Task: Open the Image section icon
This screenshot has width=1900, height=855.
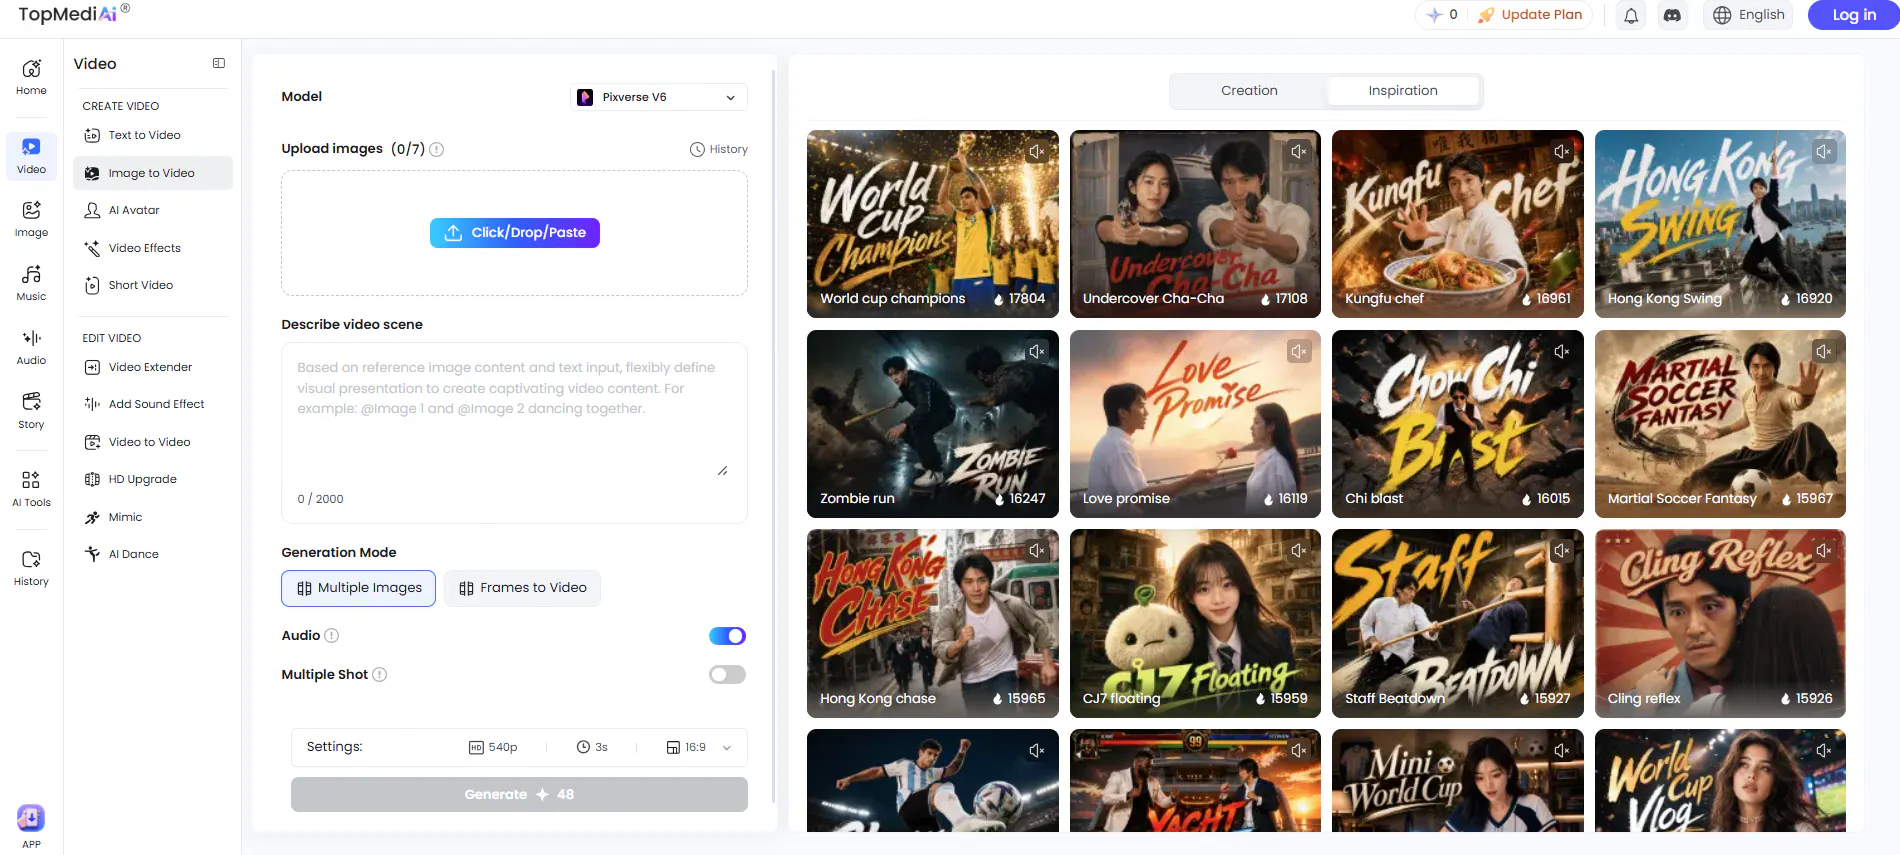Action: (x=31, y=219)
